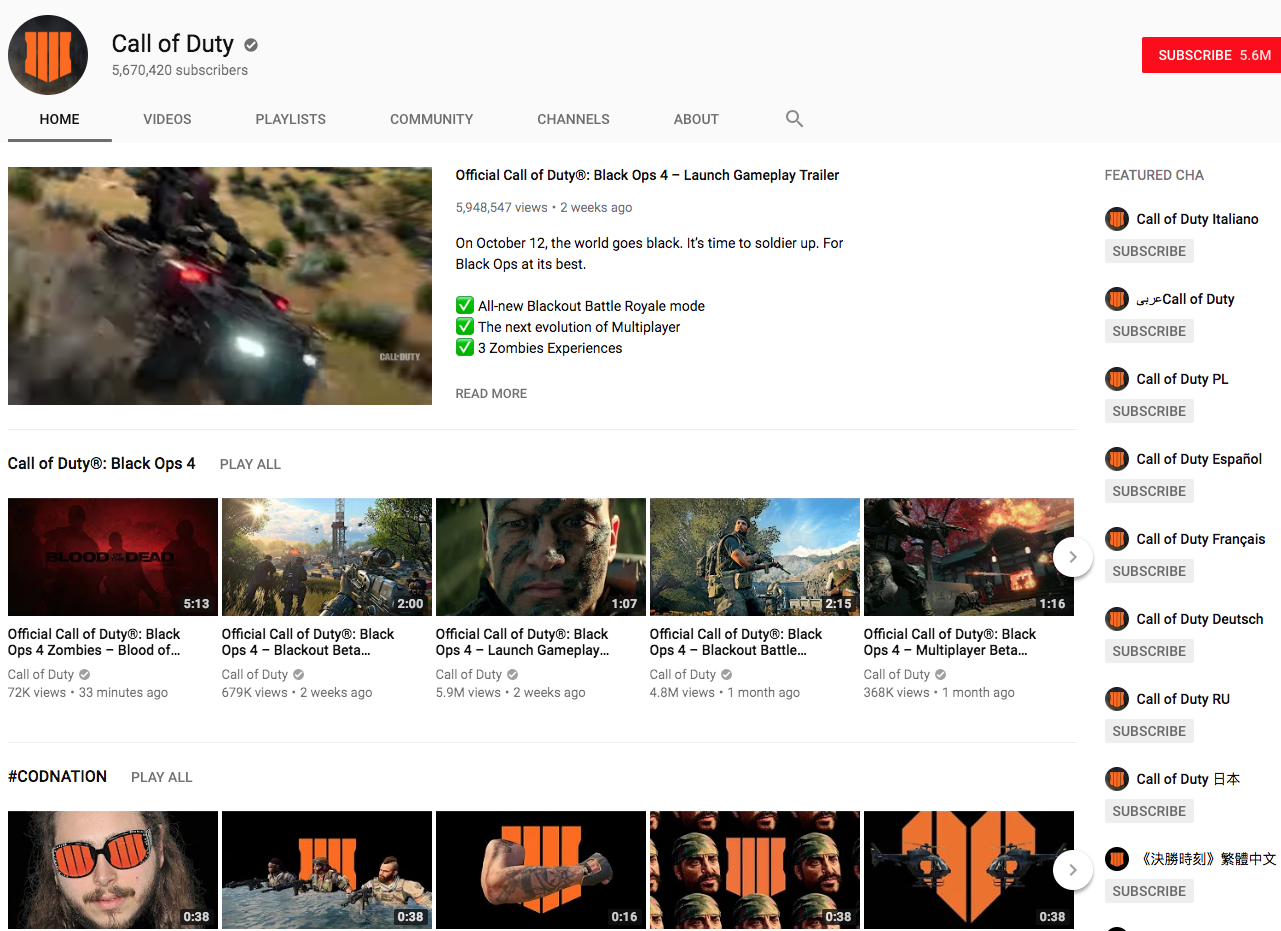Expand the description with READ MORE
Image resolution: width=1281 pixels, height=931 pixels.
pyautogui.click(x=491, y=394)
